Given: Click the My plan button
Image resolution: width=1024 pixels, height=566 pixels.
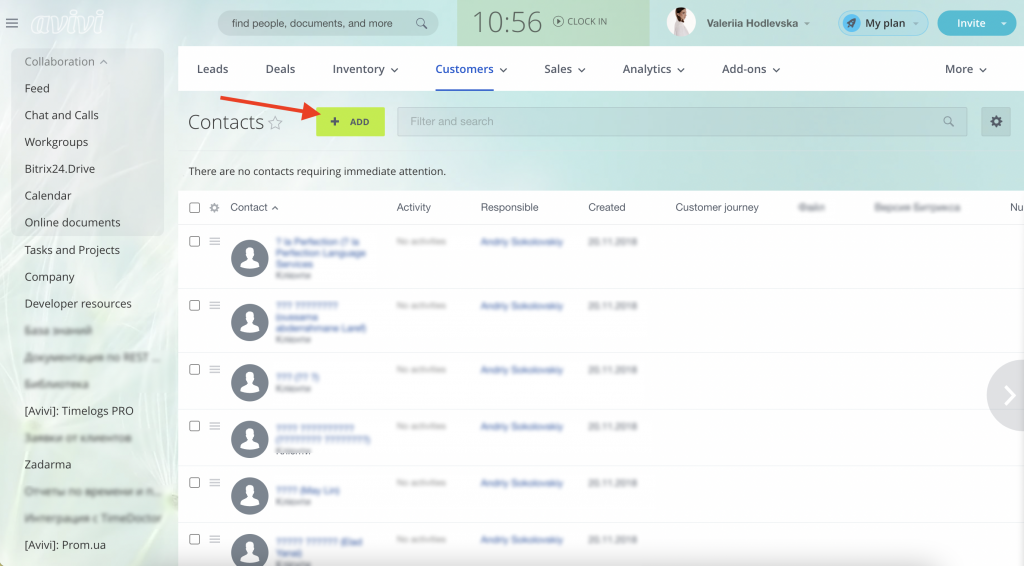Looking at the screenshot, I should coord(883,24).
